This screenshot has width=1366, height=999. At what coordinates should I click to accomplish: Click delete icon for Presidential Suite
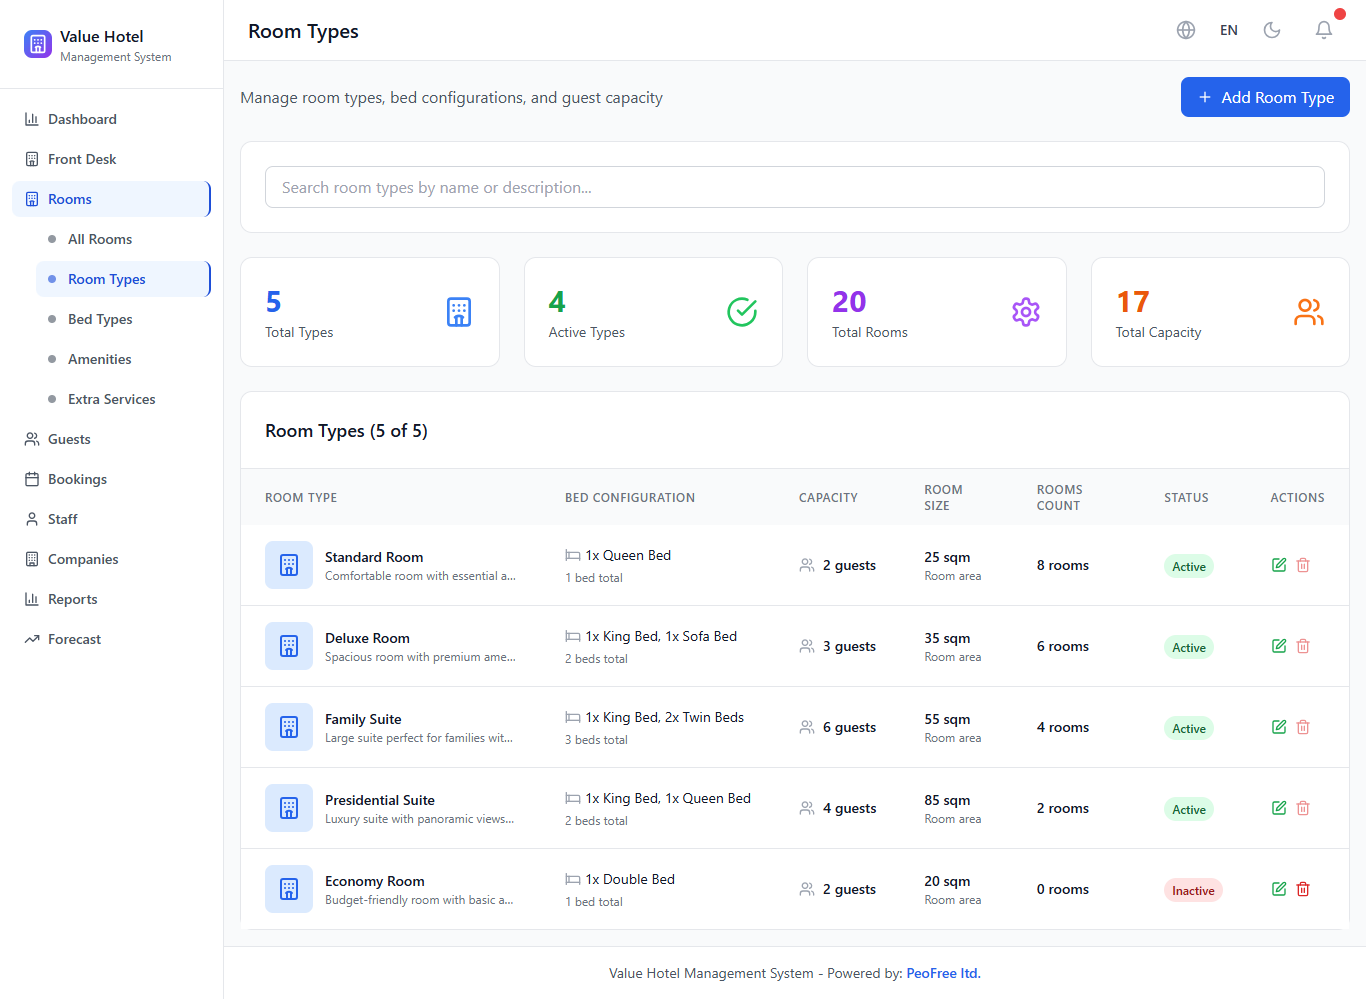tap(1303, 808)
